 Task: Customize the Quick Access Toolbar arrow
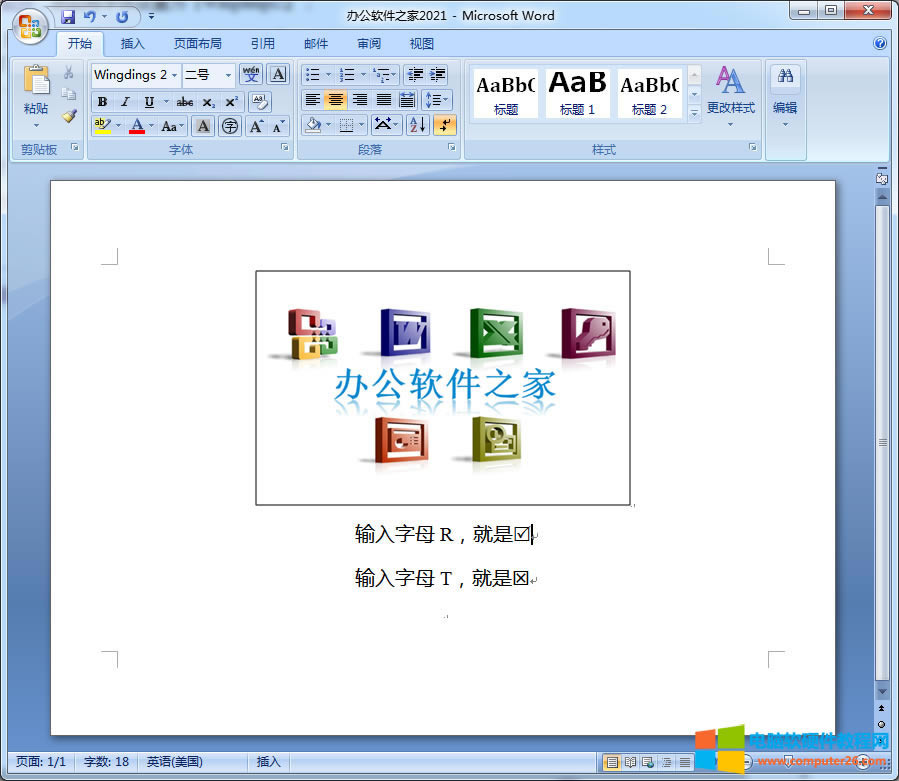(151, 16)
